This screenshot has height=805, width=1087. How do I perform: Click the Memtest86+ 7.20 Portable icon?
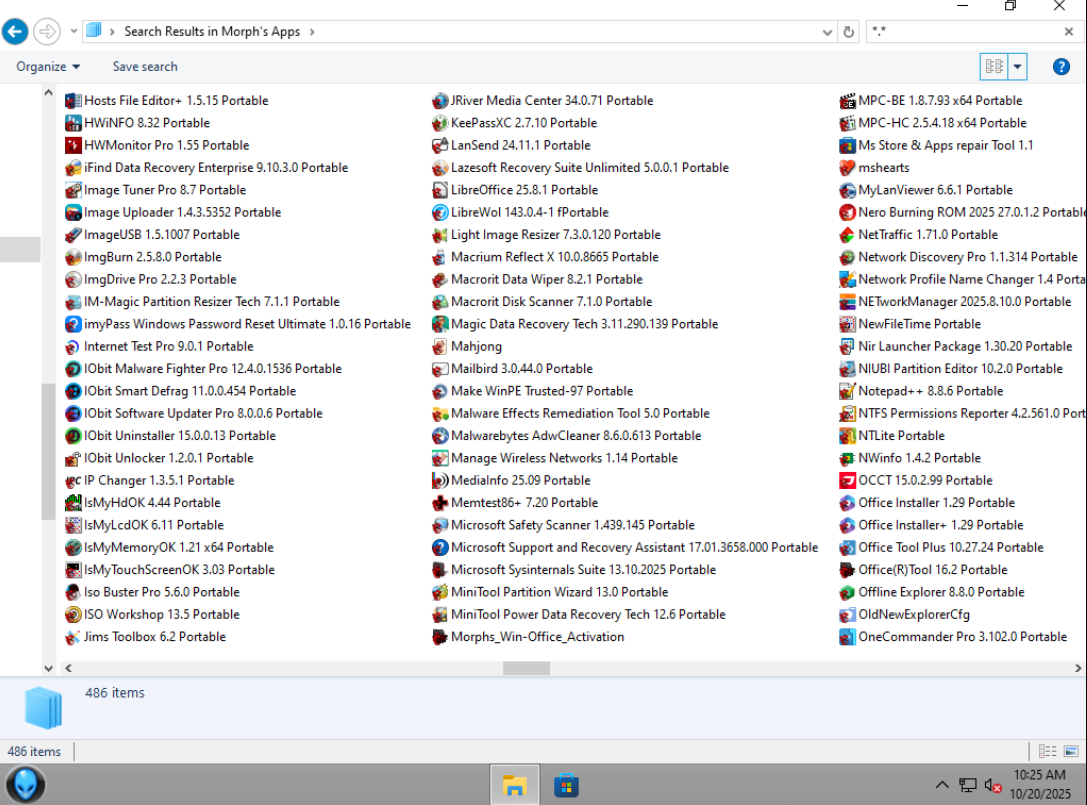(440, 503)
